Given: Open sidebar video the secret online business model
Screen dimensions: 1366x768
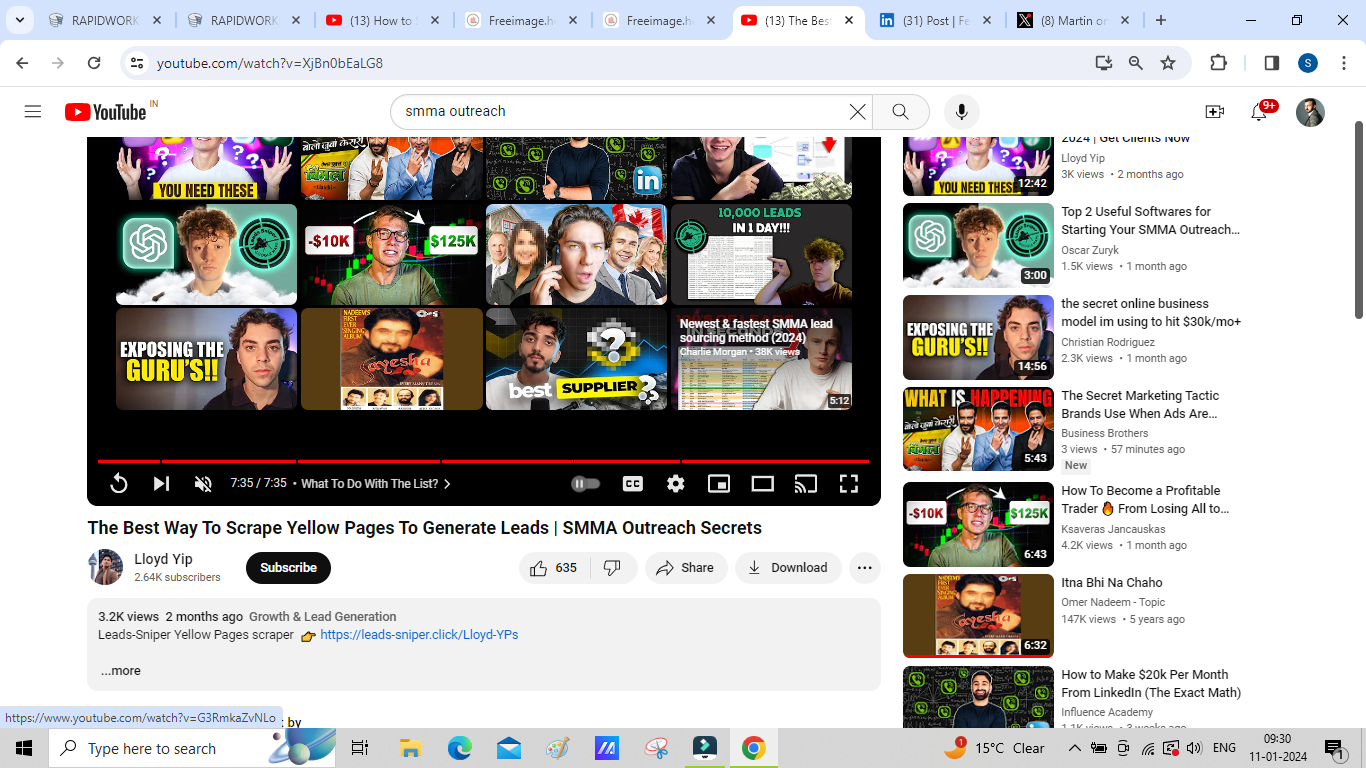Looking at the screenshot, I should 1150,313.
